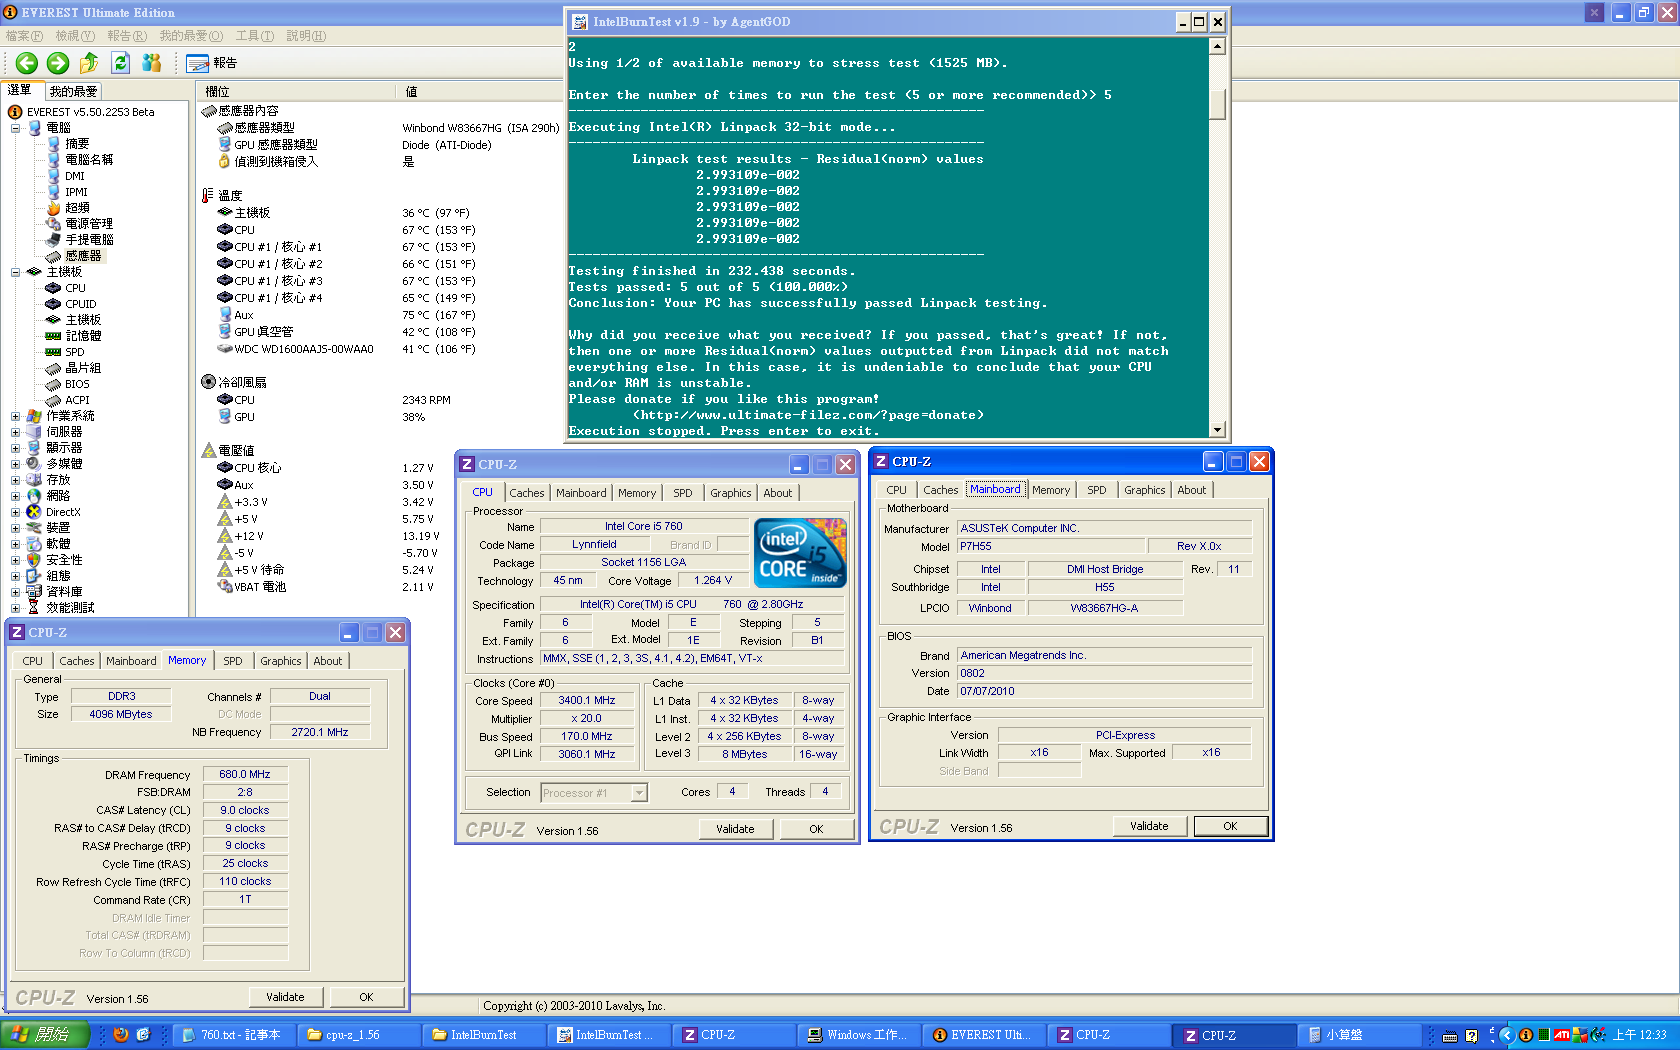
Task: Click OK in bottom-left CPU-Z memory window
Action: (x=366, y=997)
